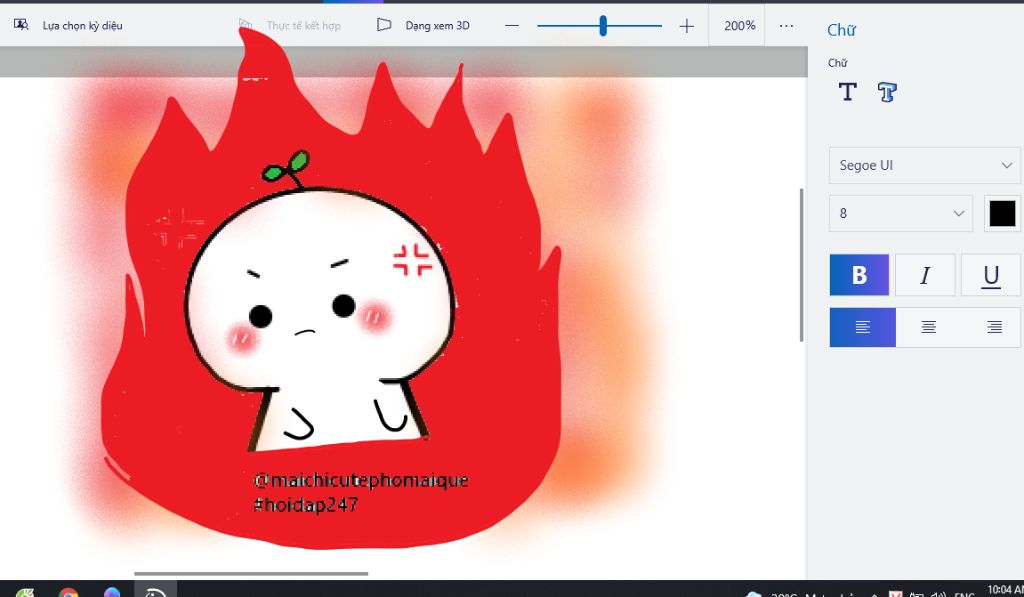The height and width of the screenshot is (597, 1024).
Task: Open the black text color swatch
Action: [1002, 213]
